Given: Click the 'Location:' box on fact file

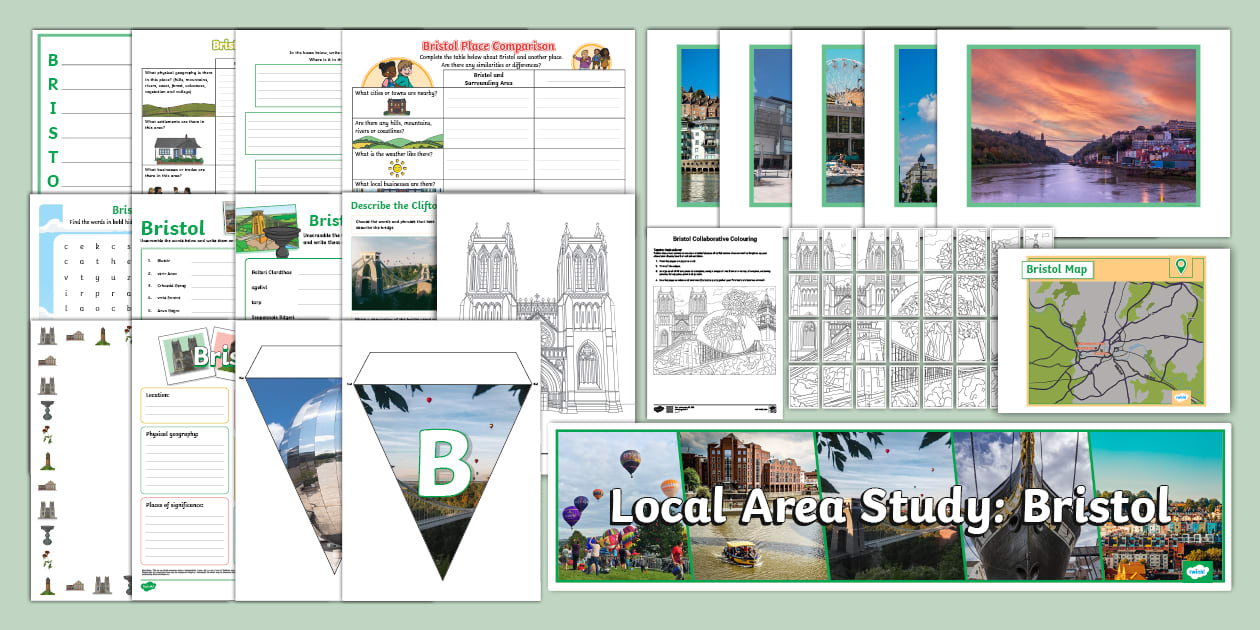Looking at the screenshot, I should point(185,405).
